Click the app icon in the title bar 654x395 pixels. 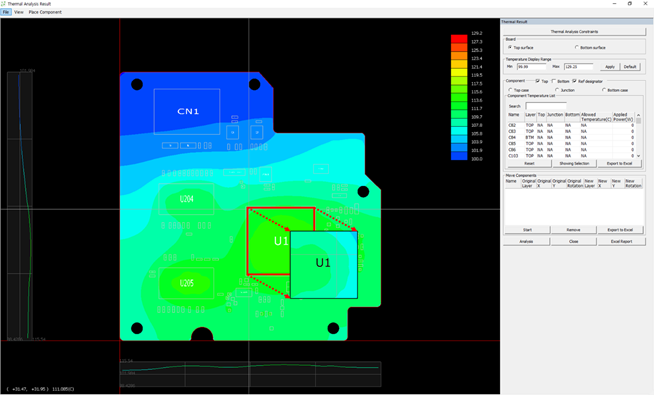pyautogui.click(x=3, y=3)
